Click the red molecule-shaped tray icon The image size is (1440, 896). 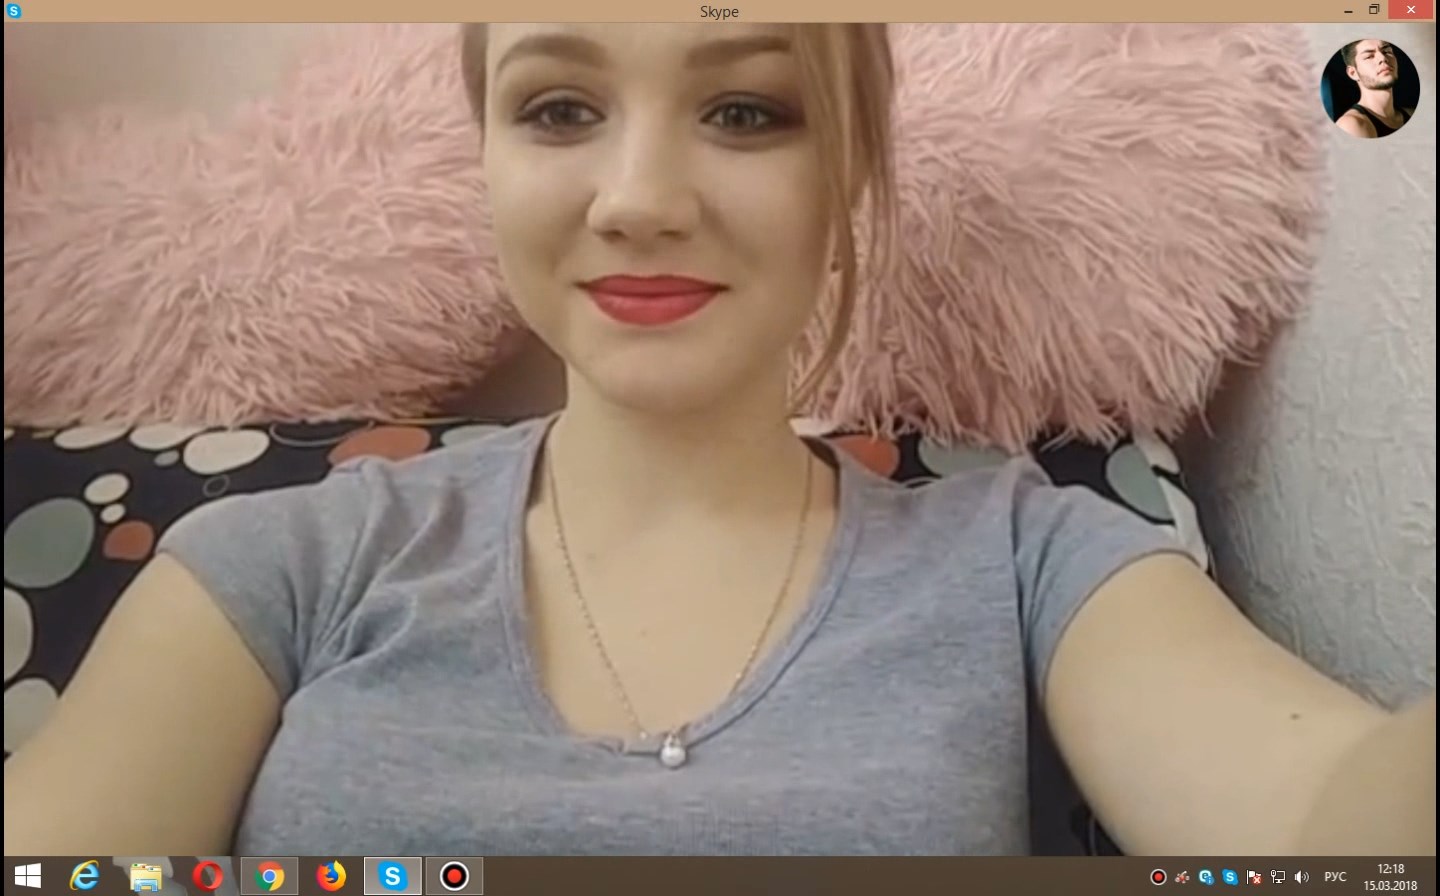pyautogui.click(x=1183, y=877)
